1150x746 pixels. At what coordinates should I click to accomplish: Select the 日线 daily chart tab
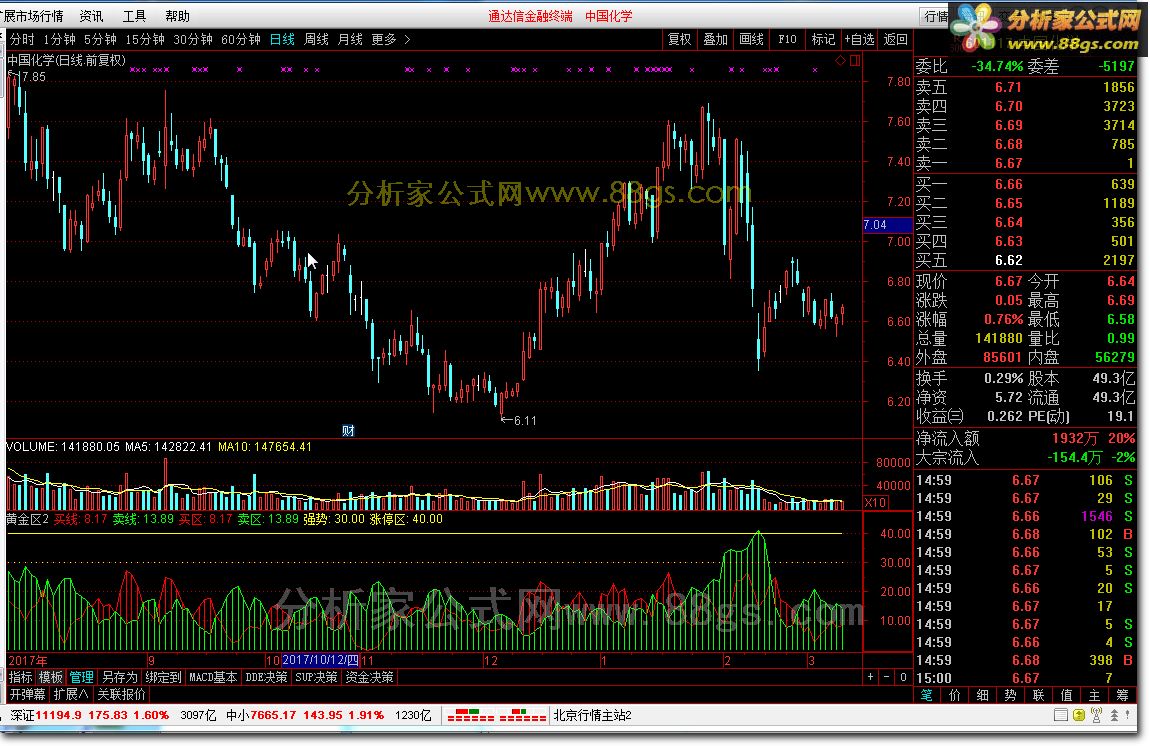[x=282, y=40]
